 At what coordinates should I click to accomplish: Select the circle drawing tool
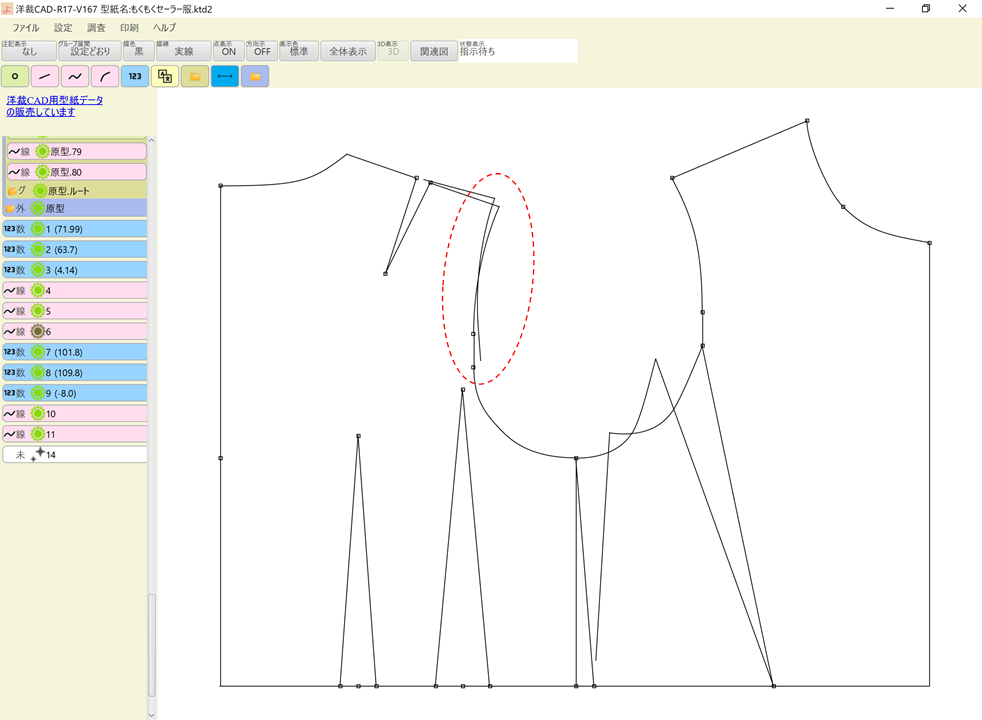pos(14,75)
